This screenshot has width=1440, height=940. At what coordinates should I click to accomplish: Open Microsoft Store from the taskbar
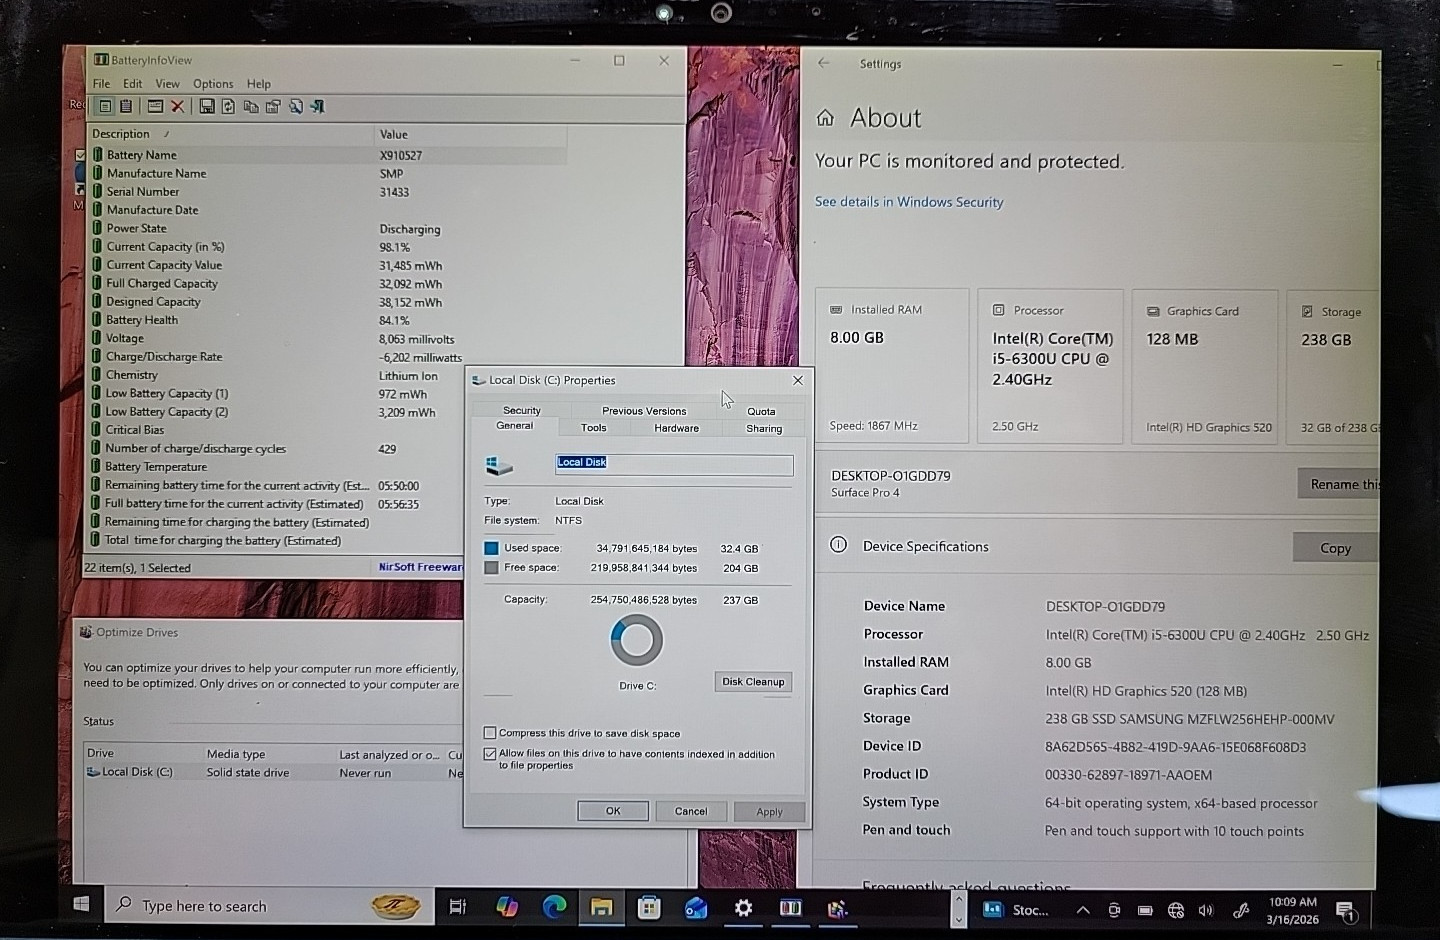[x=649, y=907]
